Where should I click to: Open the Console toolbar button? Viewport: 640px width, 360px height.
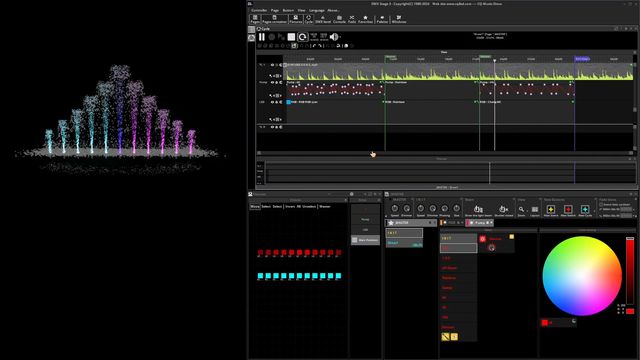pyautogui.click(x=339, y=19)
